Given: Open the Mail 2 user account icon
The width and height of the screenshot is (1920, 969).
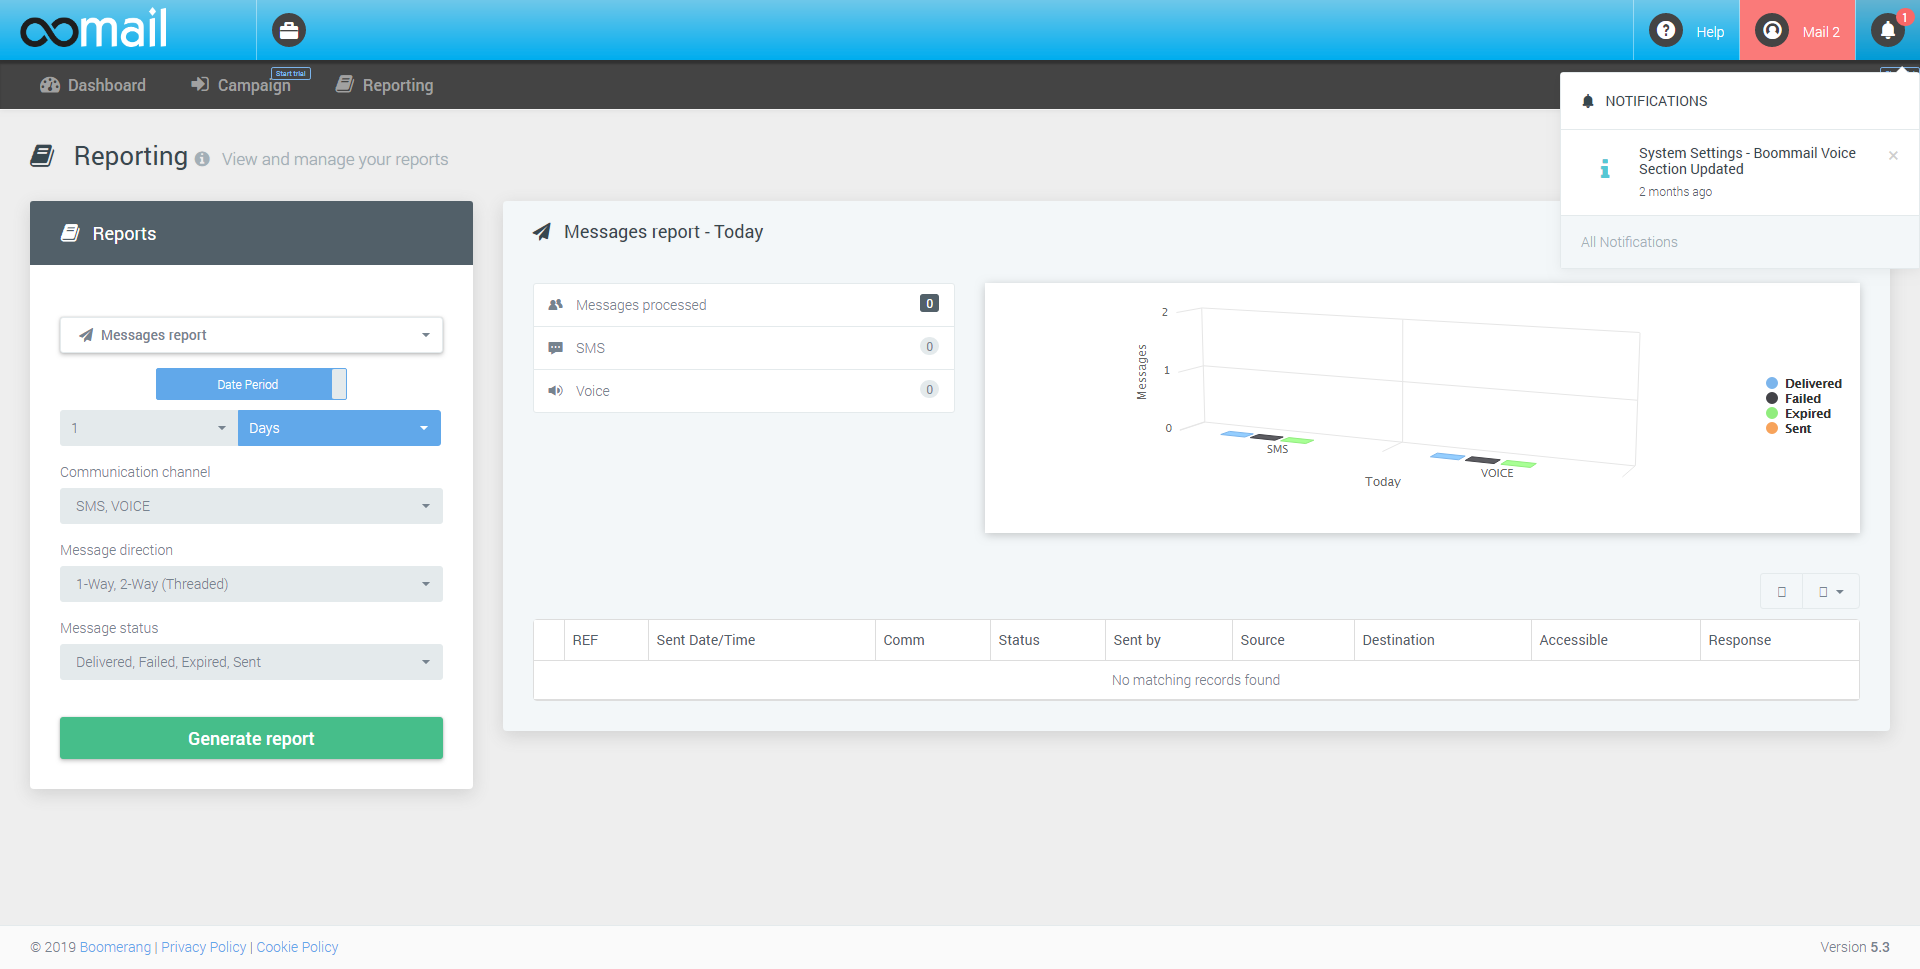Looking at the screenshot, I should [1772, 31].
